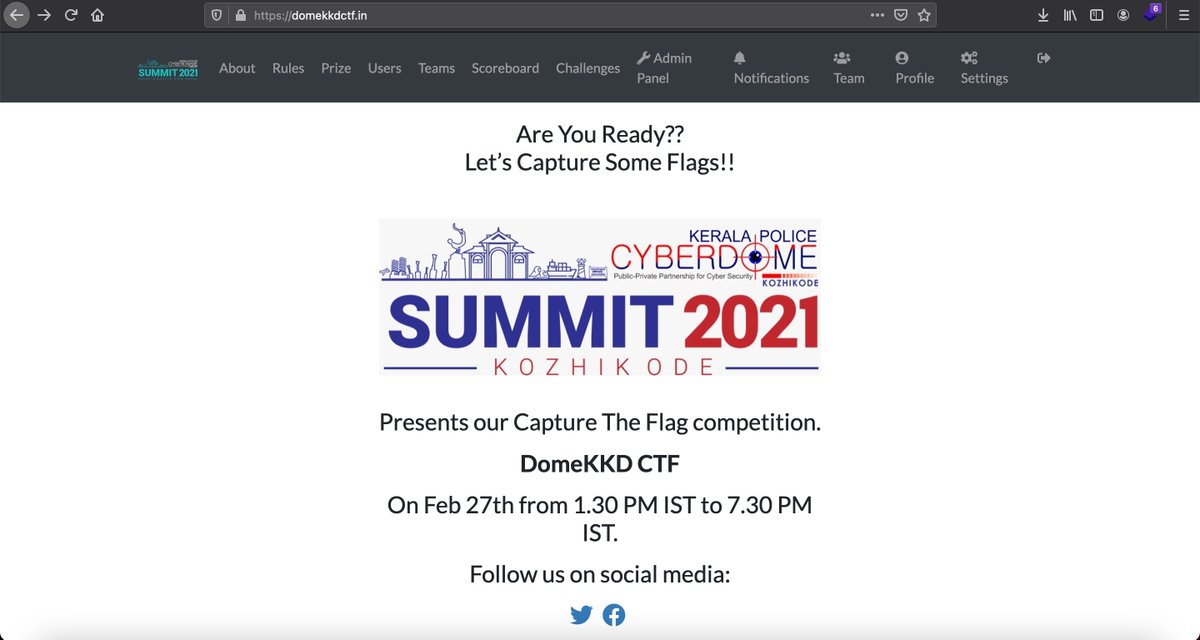Screen dimensions: 1200x640
Task: Save page to Pocket
Action: [x=901, y=15]
